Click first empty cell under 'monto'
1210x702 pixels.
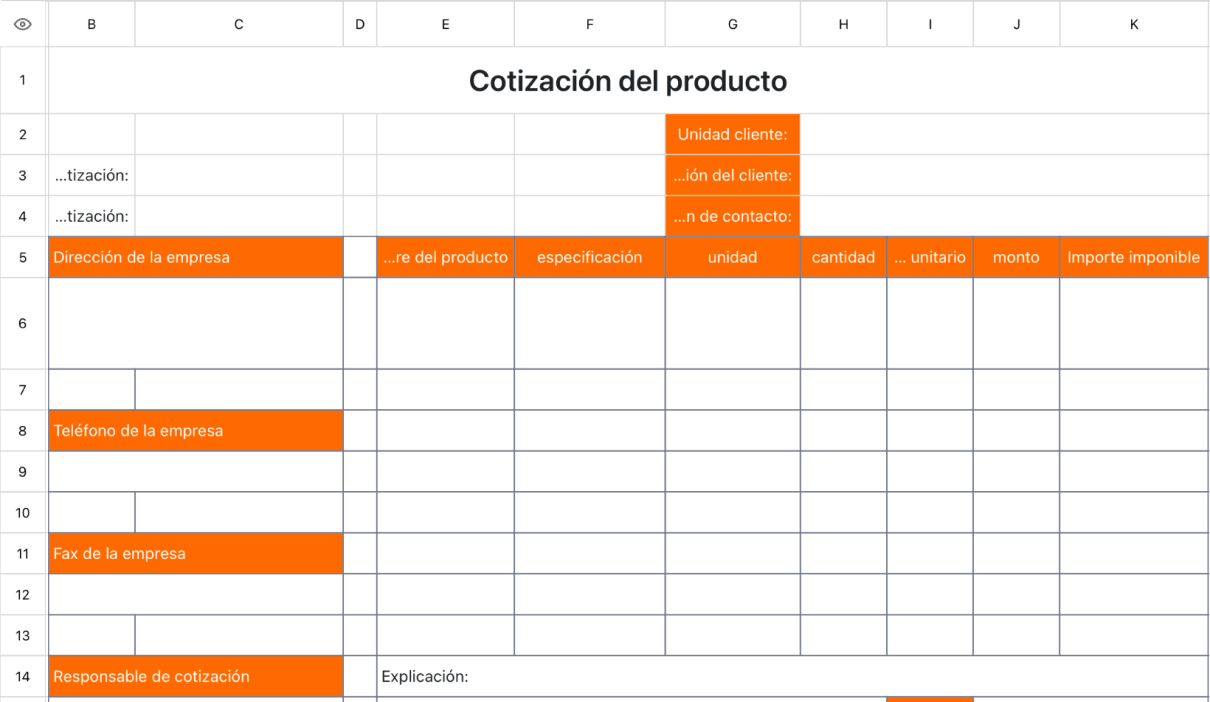1017,323
